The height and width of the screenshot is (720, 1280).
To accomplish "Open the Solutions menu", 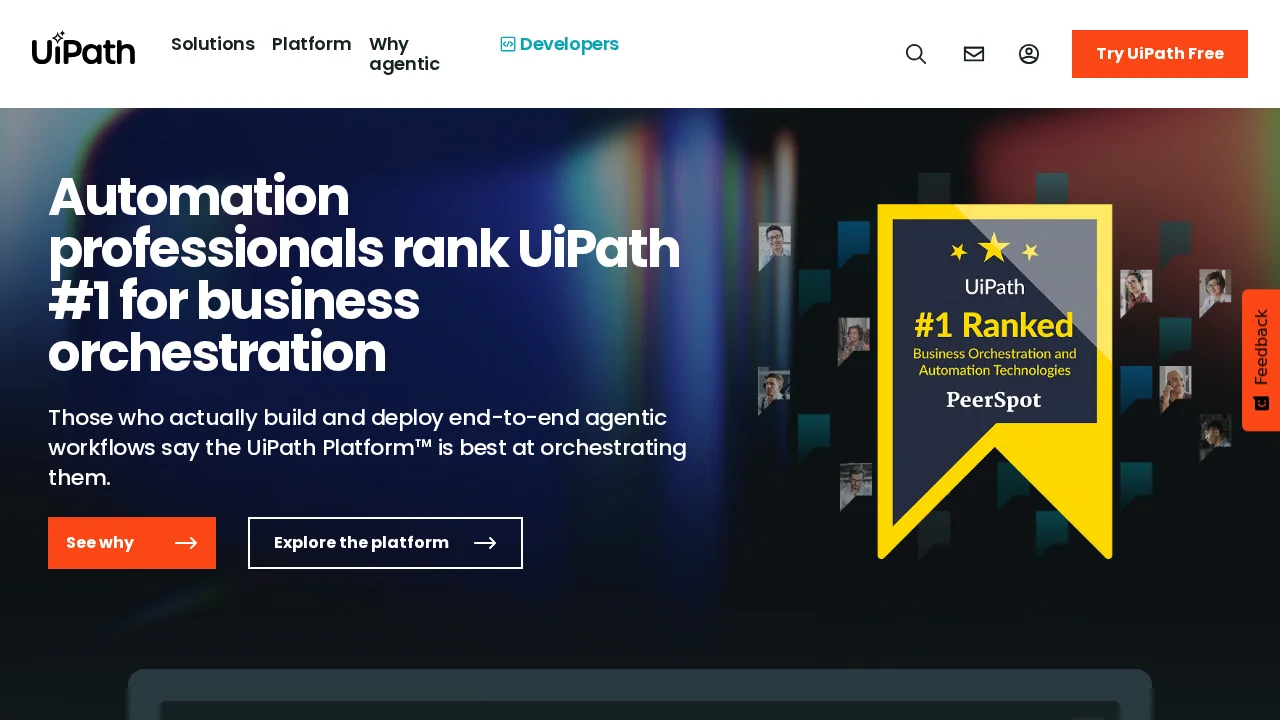I will click(x=213, y=44).
